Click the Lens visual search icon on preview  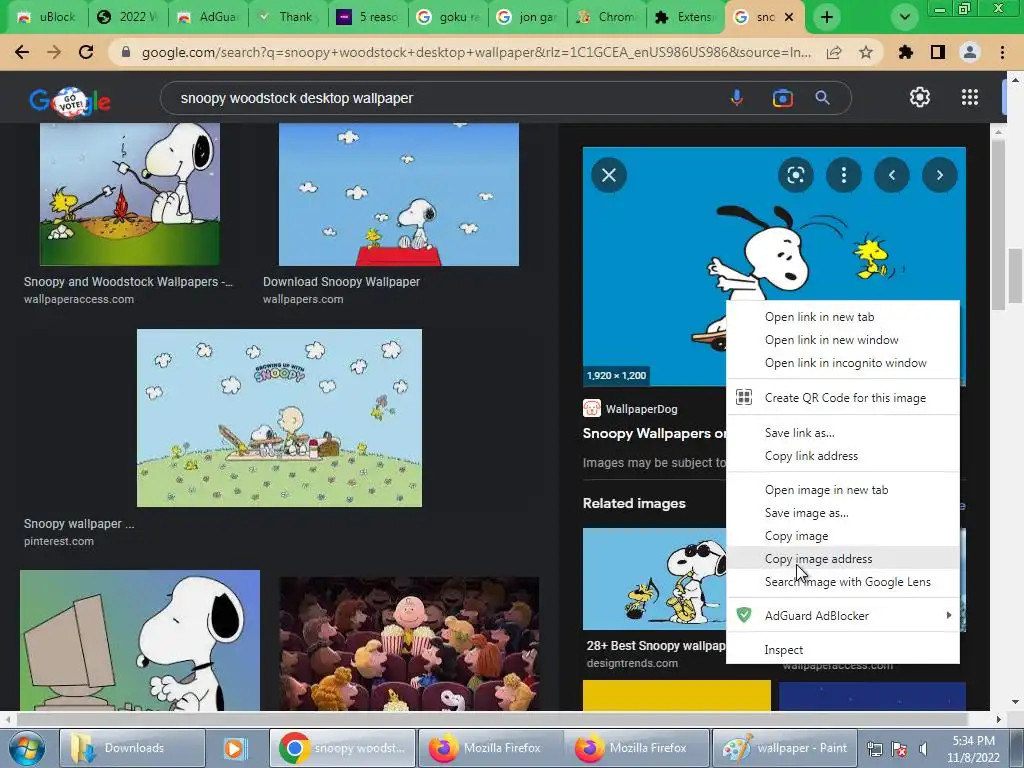(x=795, y=175)
